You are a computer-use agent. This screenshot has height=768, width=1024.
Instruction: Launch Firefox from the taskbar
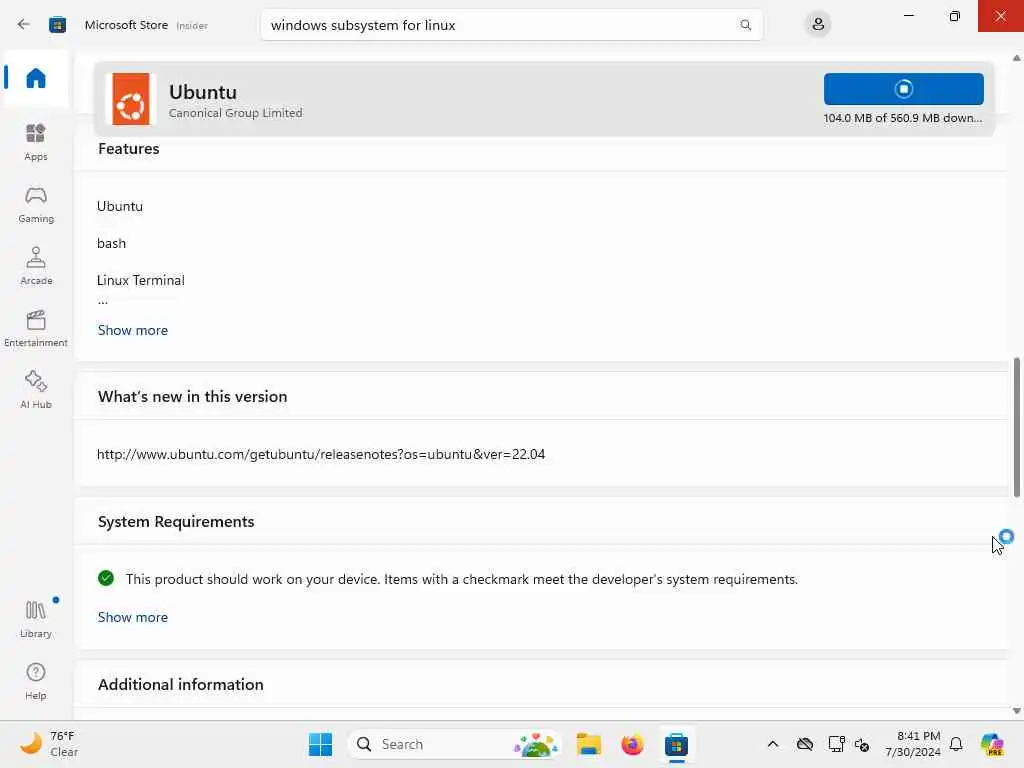(x=632, y=744)
